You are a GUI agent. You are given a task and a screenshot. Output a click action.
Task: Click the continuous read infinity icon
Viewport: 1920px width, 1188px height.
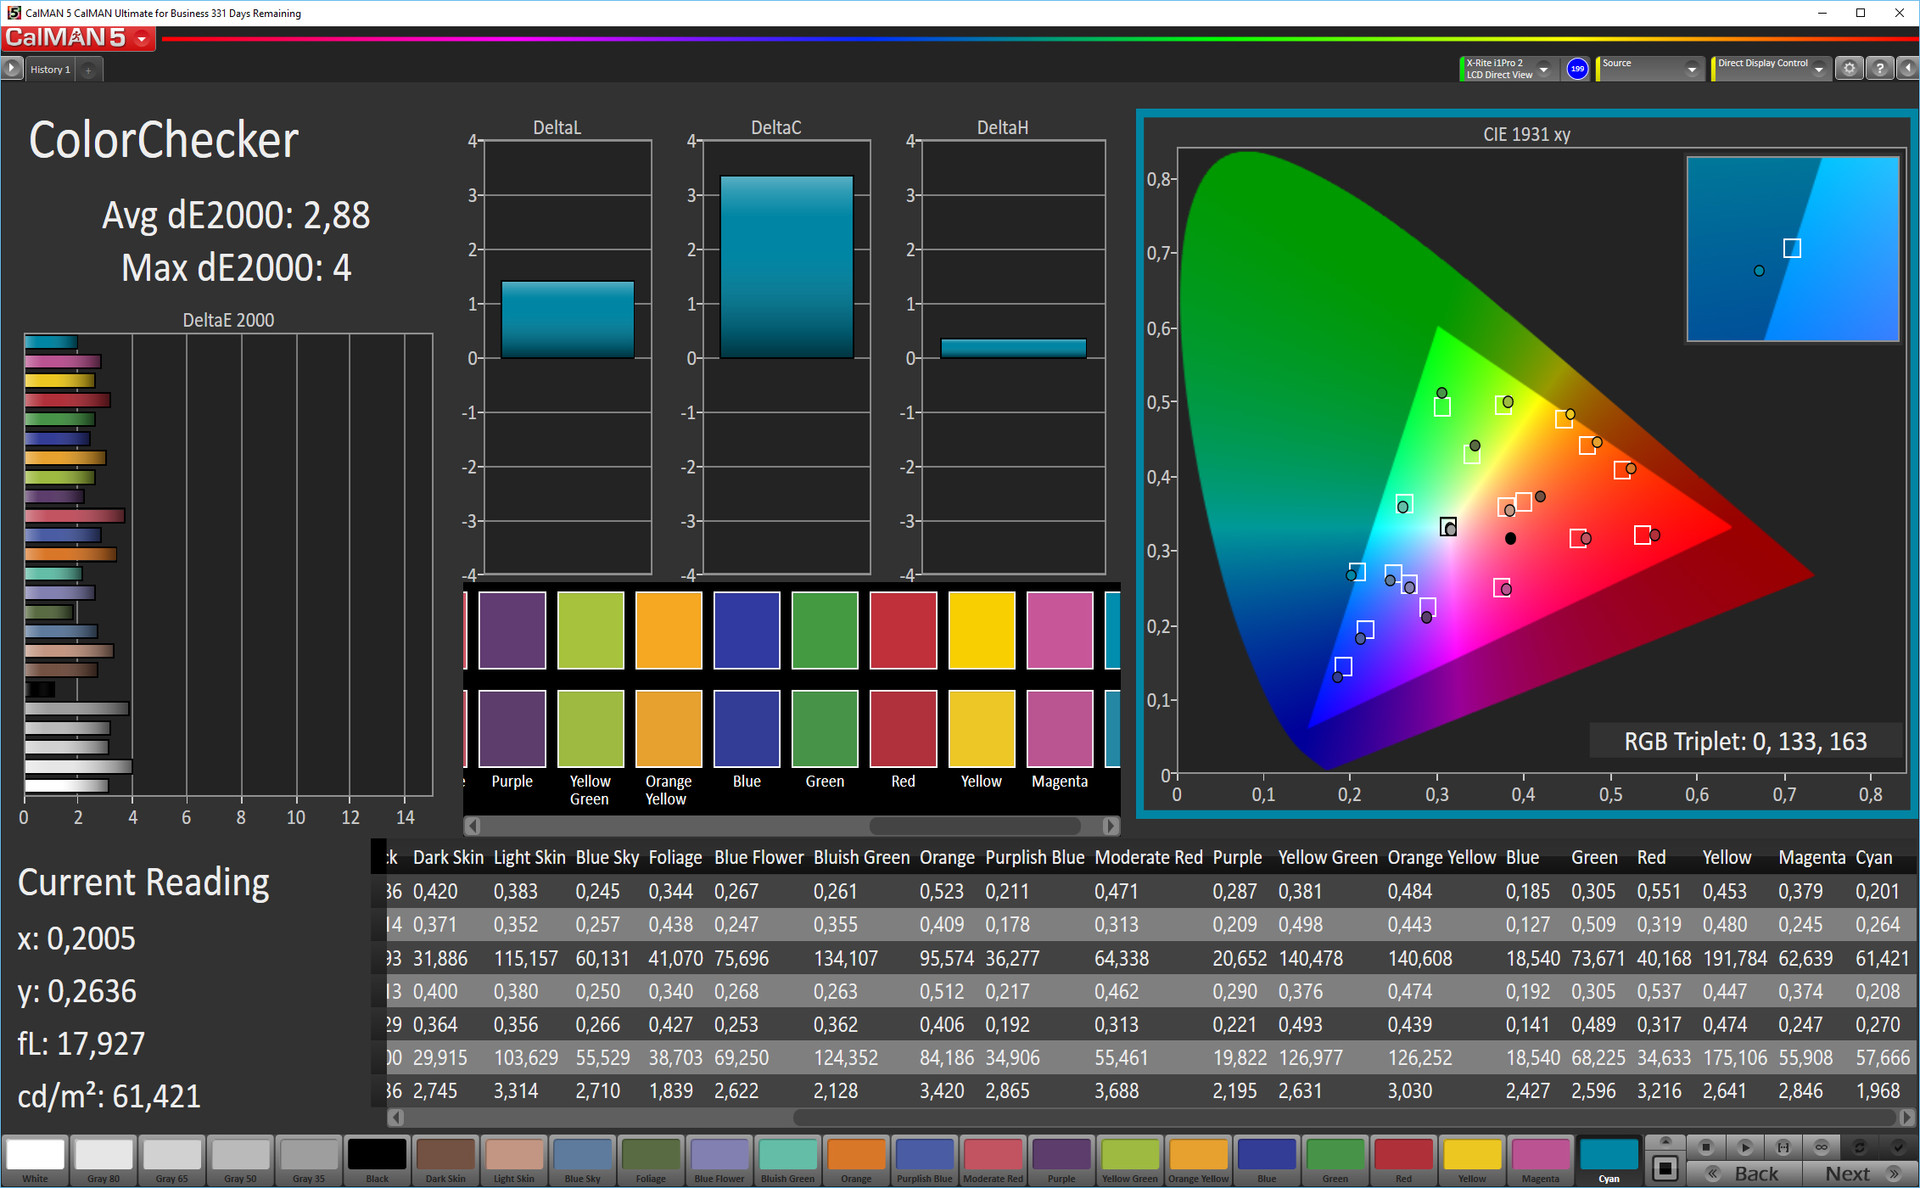(1821, 1147)
